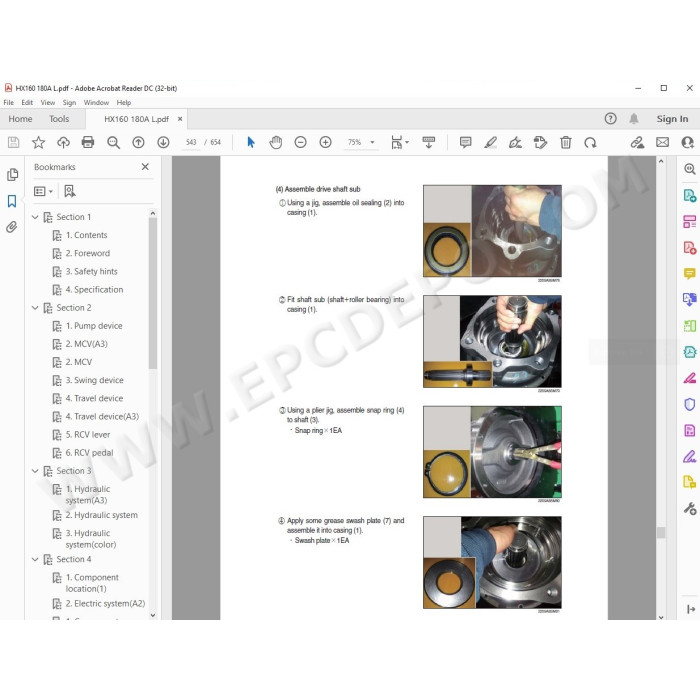
Task: Click the oil sealing assembly photo
Action: [x=492, y=231]
